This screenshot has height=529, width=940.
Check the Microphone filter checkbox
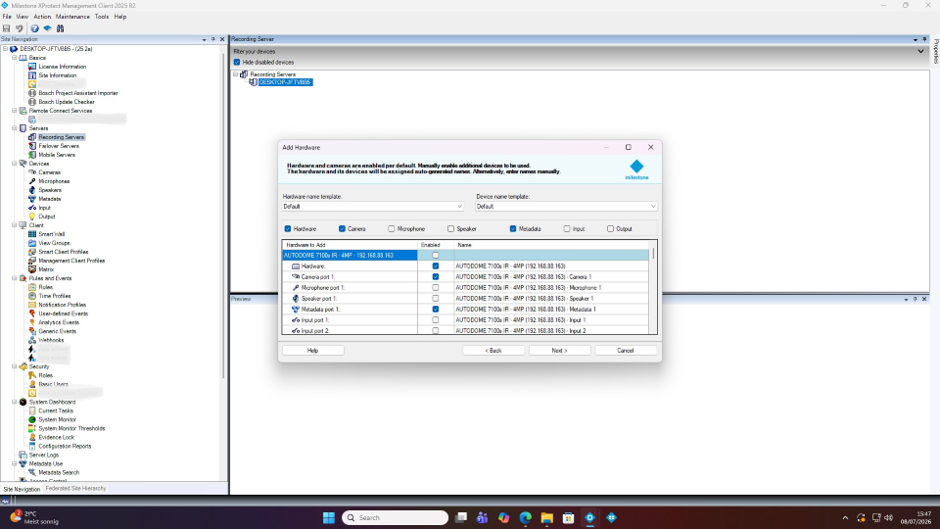click(x=391, y=229)
